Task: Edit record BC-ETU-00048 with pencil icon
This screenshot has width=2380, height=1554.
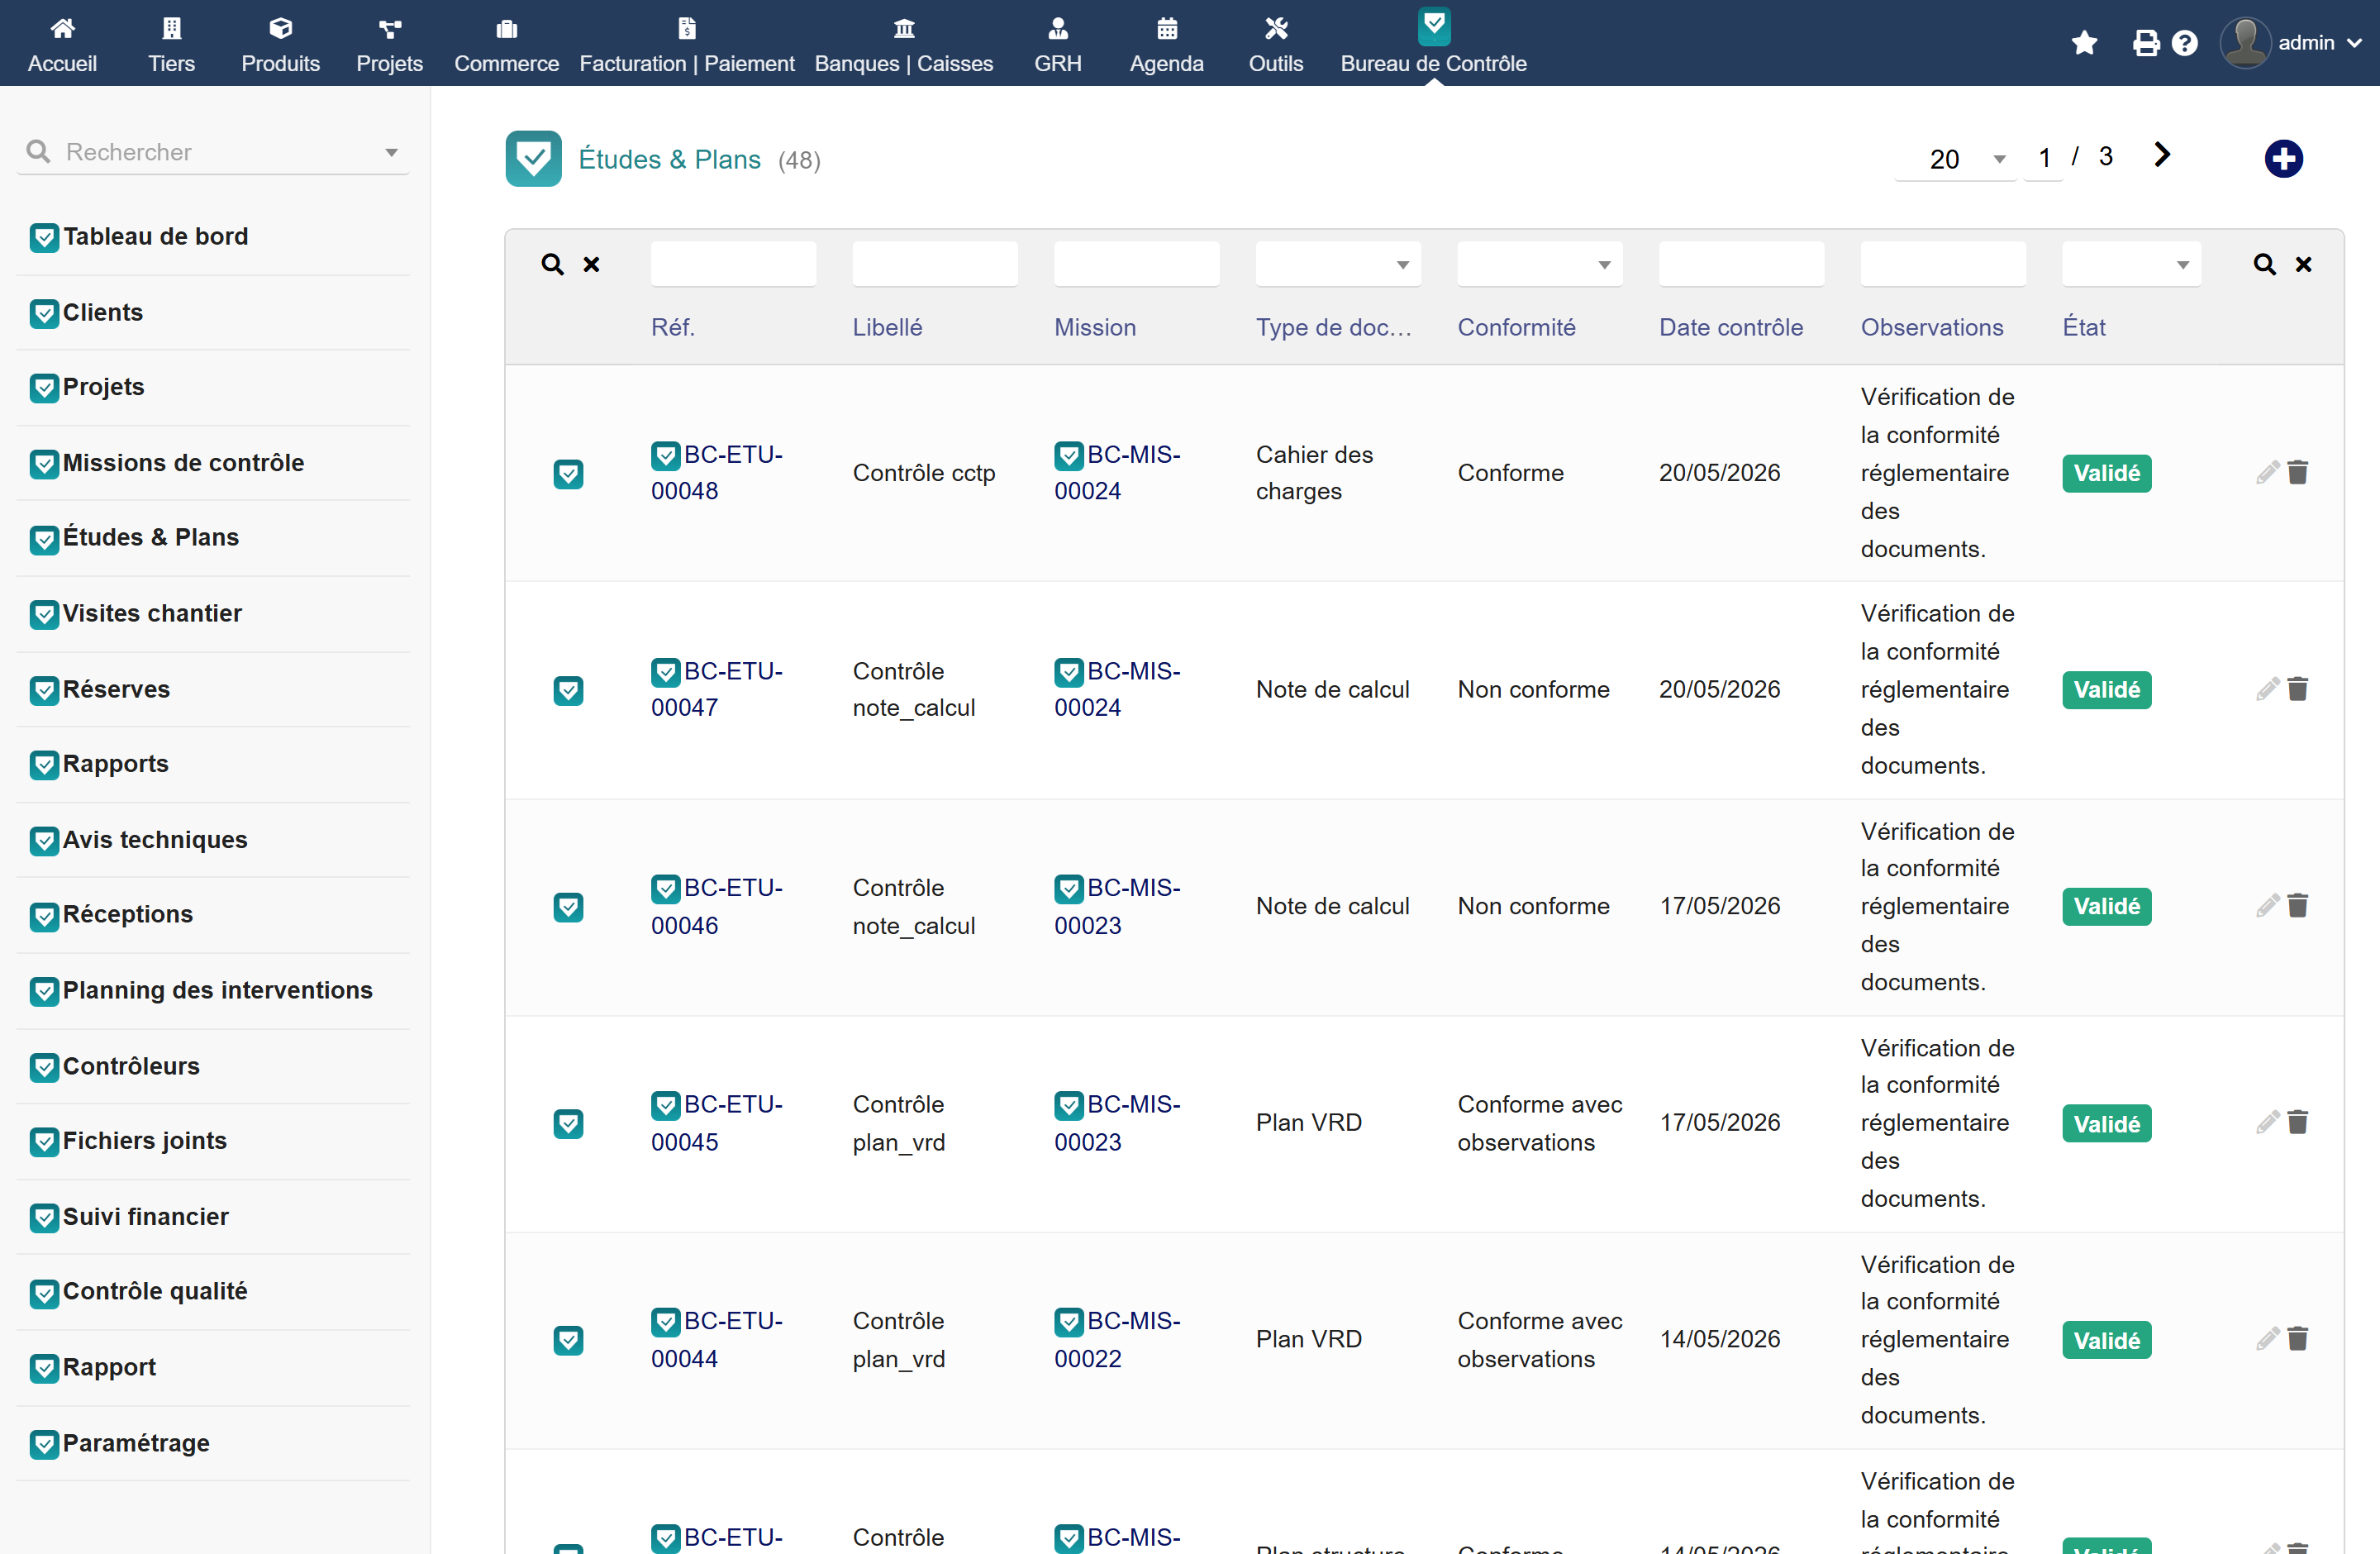Action: [x=2267, y=473]
